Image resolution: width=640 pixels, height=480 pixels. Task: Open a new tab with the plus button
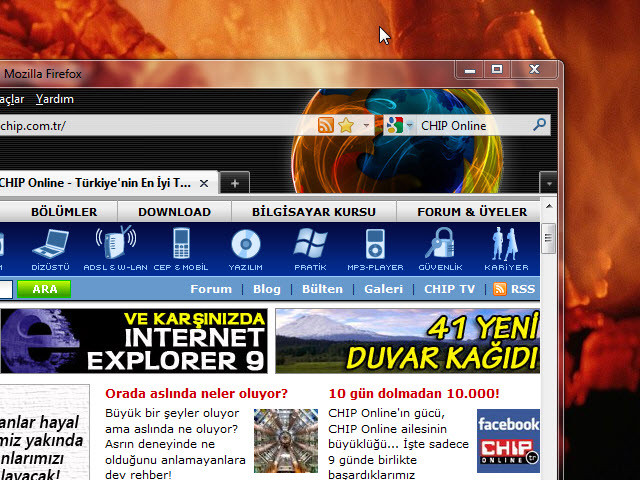235,183
